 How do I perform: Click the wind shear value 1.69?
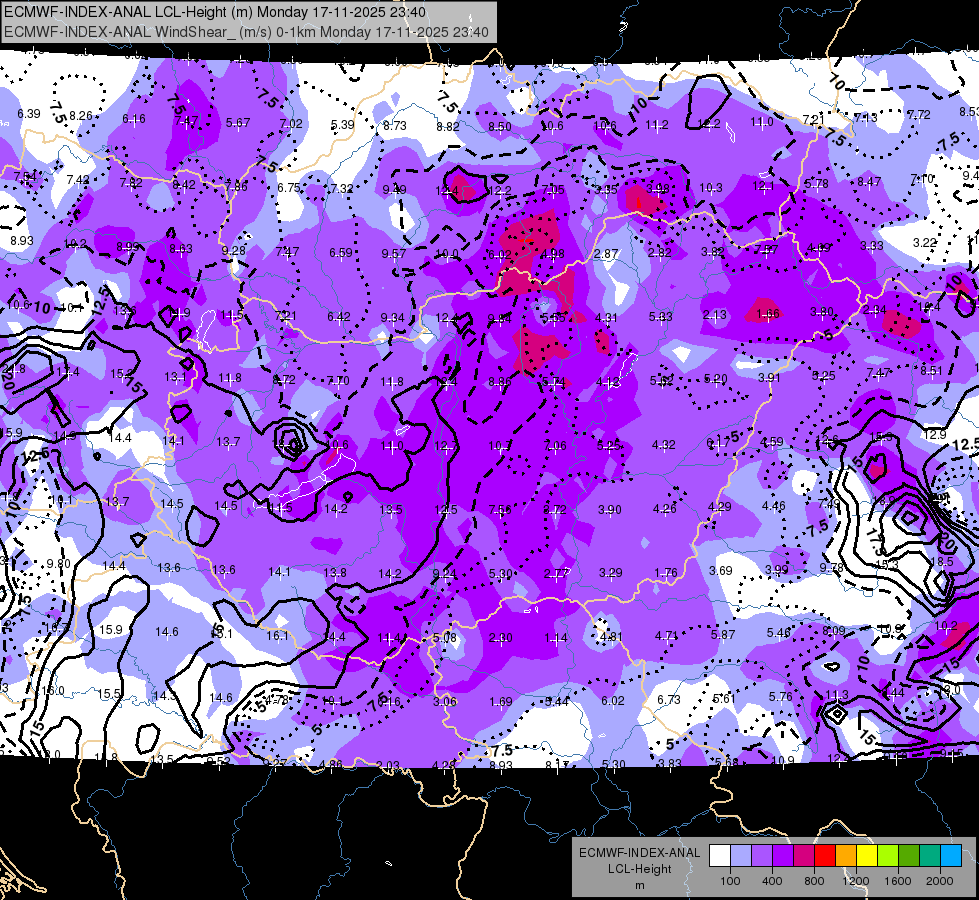(x=501, y=702)
